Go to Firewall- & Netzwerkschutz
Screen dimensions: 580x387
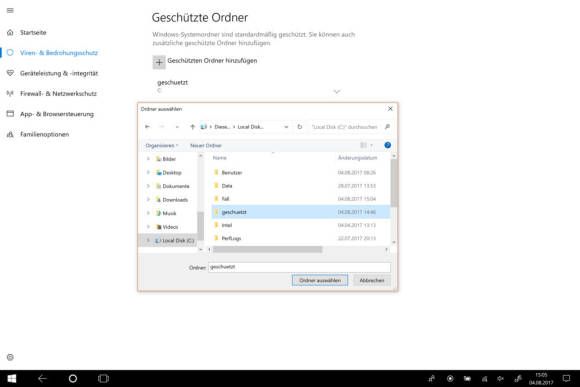point(58,94)
